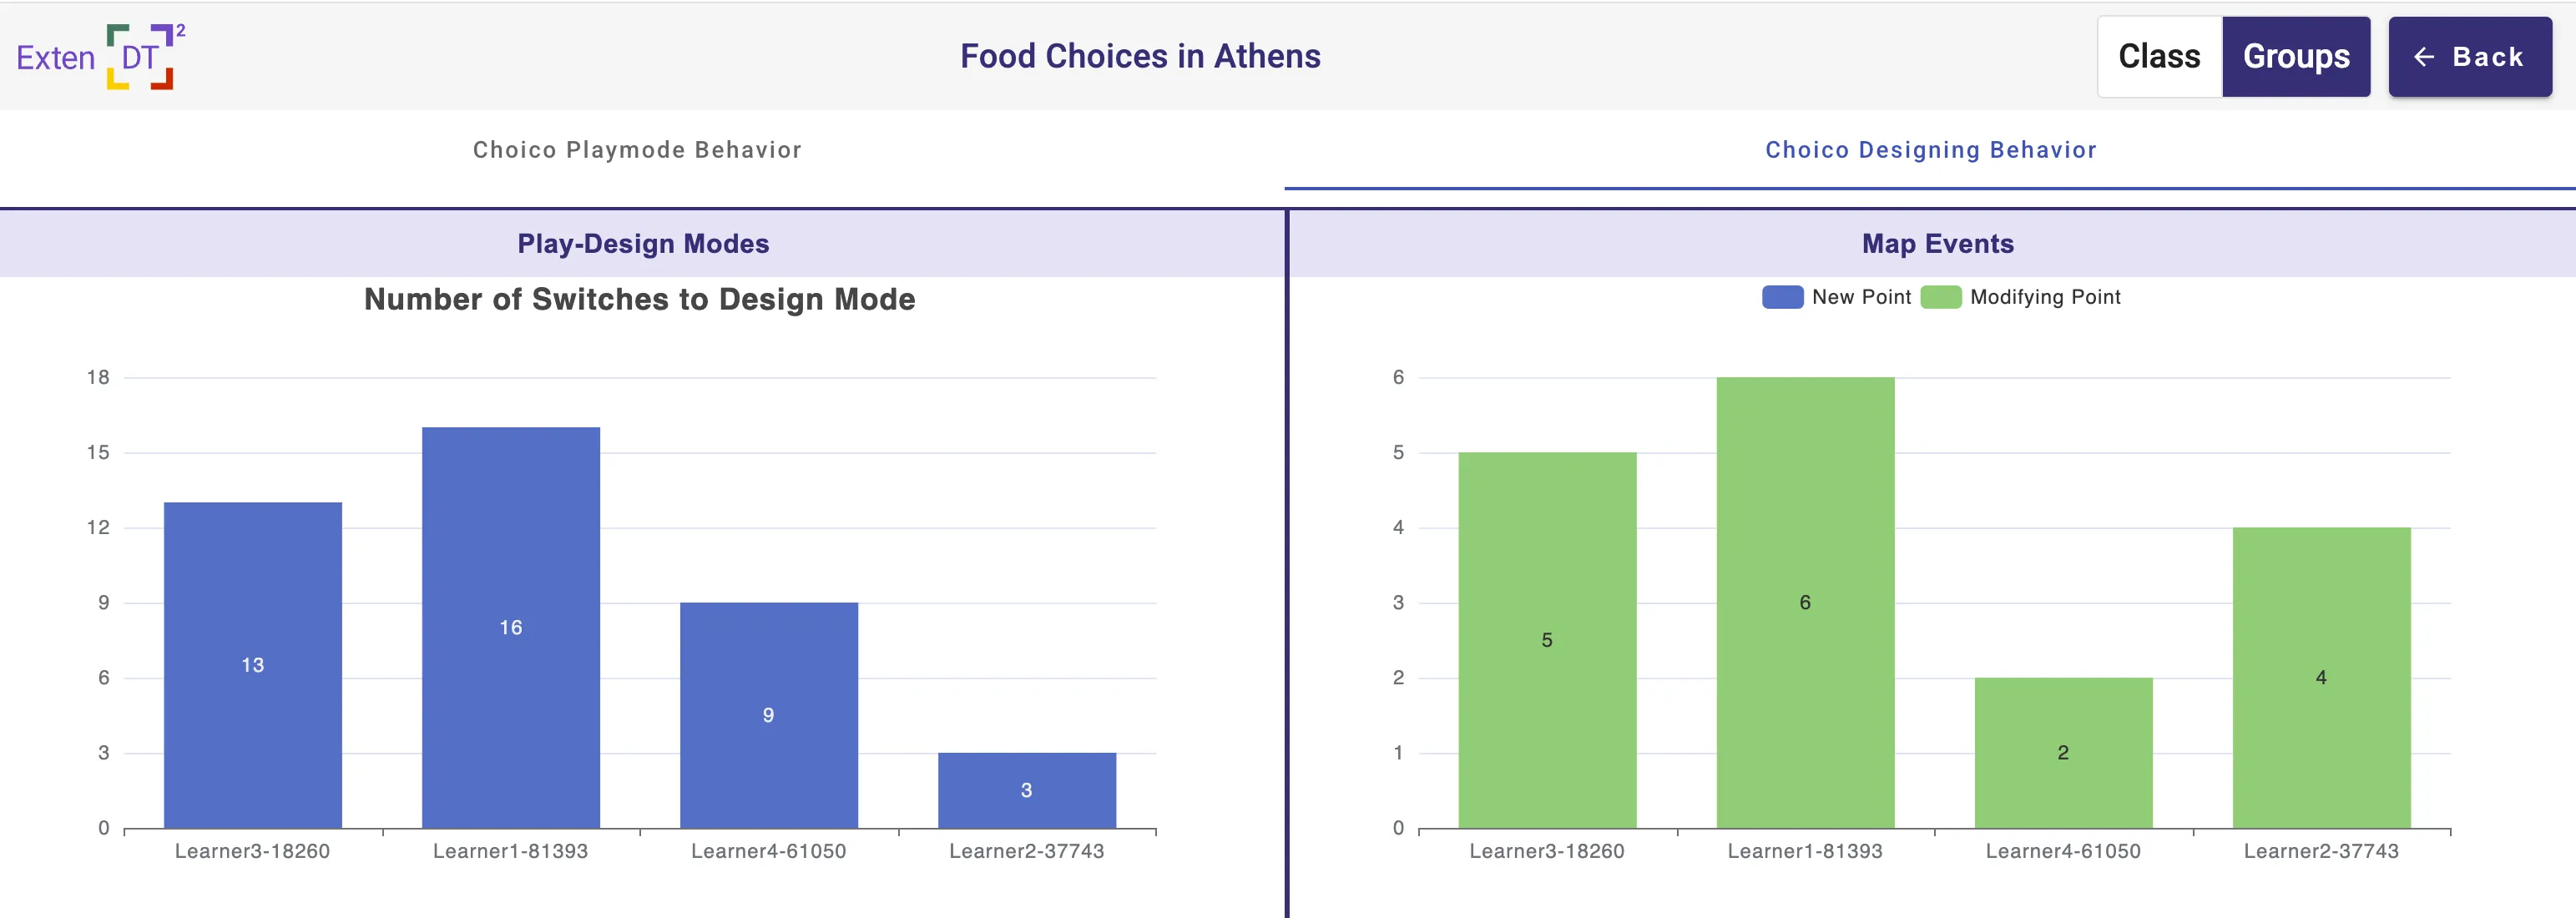The width and height of the screenshot is (2576, 918).
Task: Select the Choico Designing Behavior tab
Action: coord(1930,150)
